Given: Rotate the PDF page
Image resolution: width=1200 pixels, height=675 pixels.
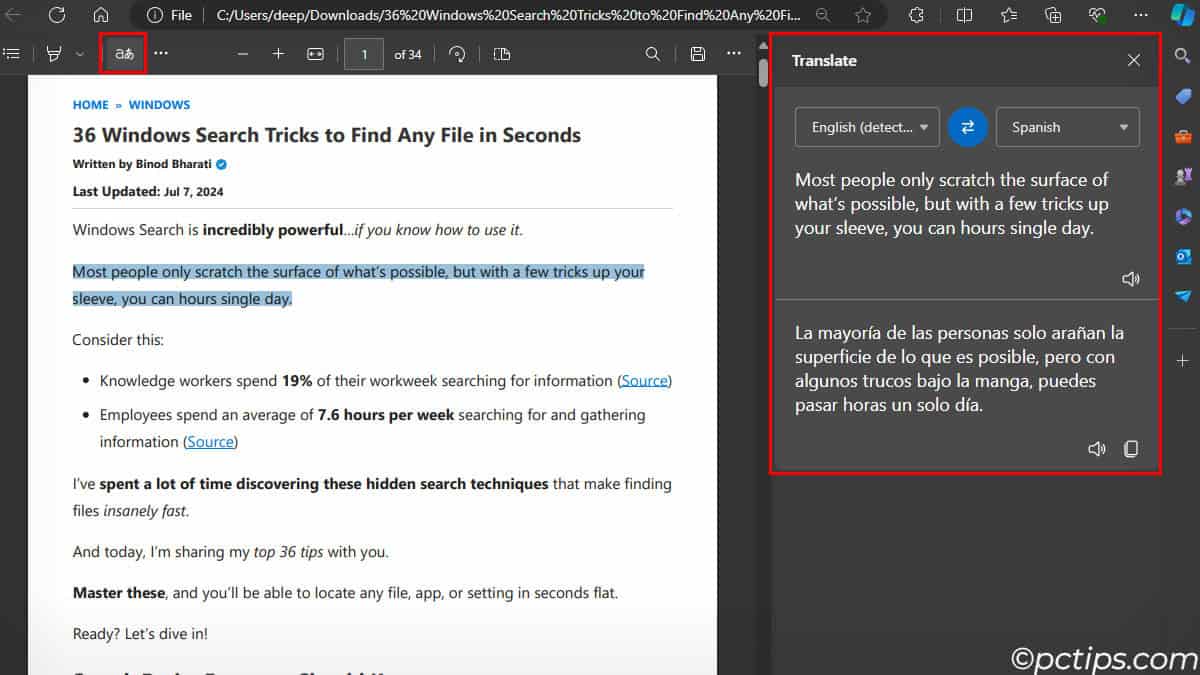Looking at the screenshot, I should tap(457, 54).
